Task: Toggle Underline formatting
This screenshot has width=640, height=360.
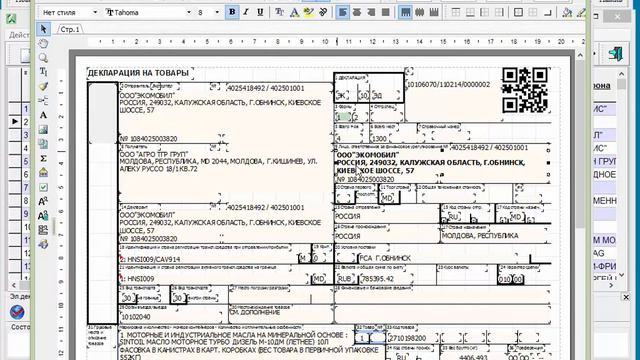Action: (x=260, y=12)
